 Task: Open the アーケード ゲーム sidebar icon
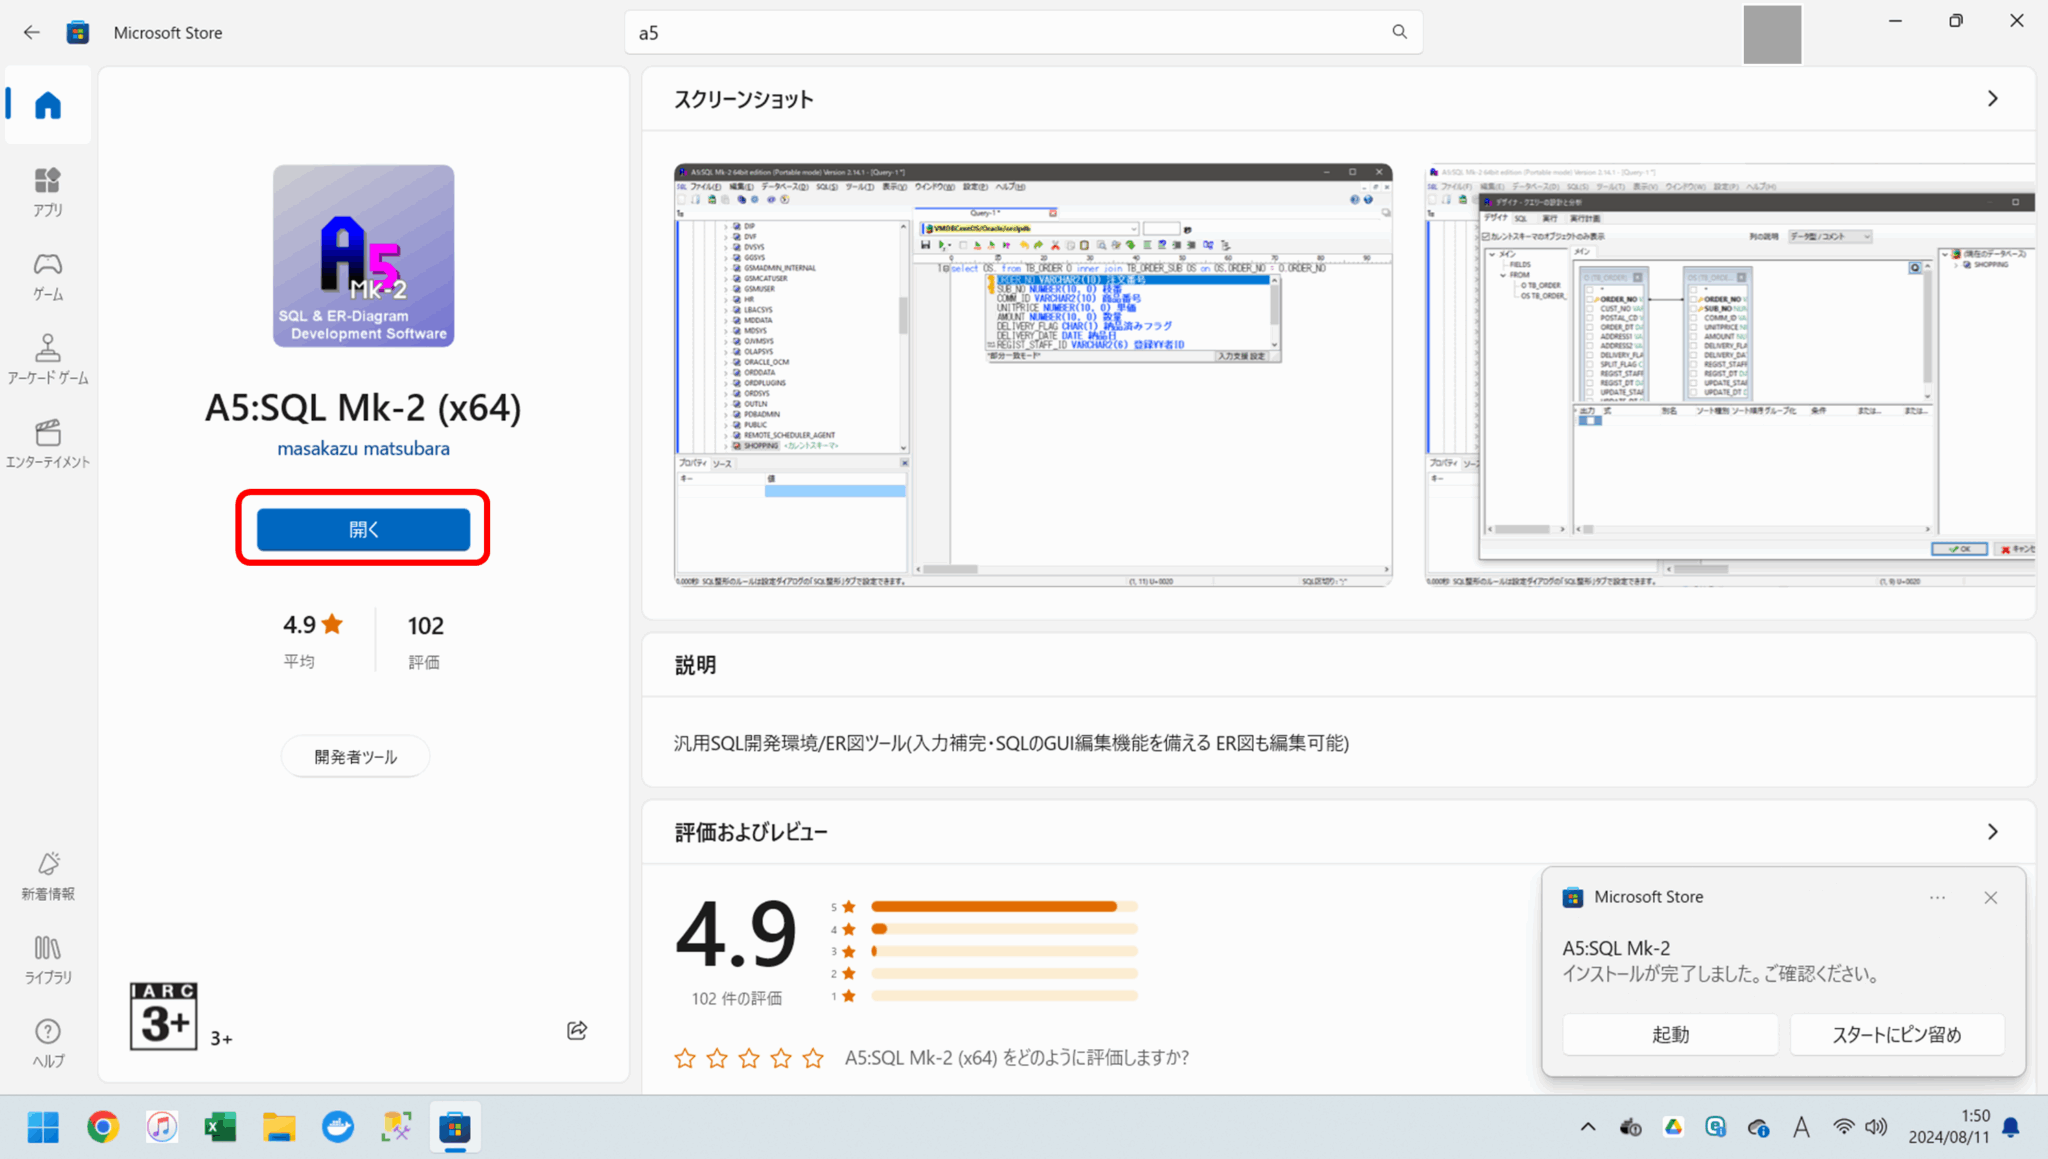point(47,356)
